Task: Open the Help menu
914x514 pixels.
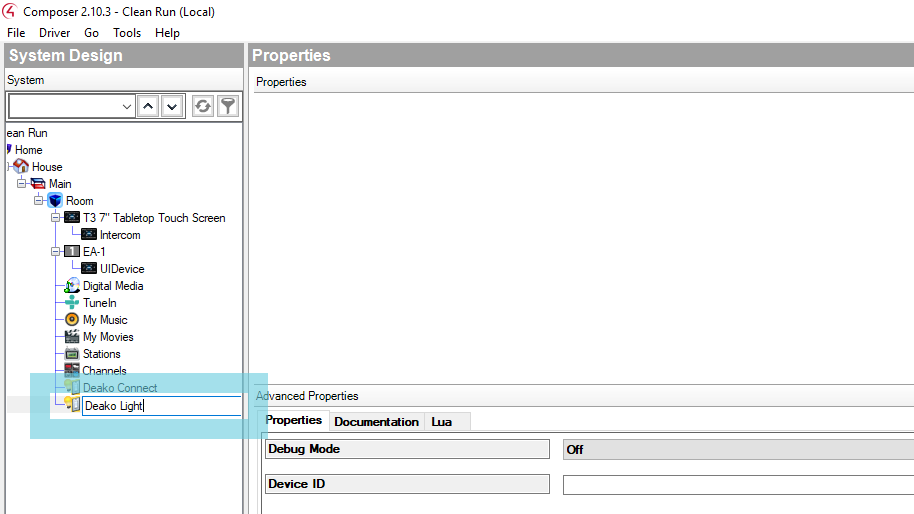Action: point(167,33)
